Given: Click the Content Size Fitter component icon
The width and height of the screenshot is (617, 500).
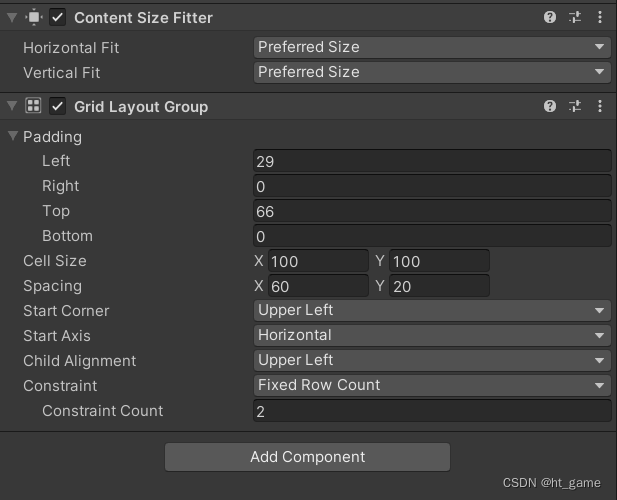Looking at the screenshot, I should pyautogui.click(x=34, y=17).
